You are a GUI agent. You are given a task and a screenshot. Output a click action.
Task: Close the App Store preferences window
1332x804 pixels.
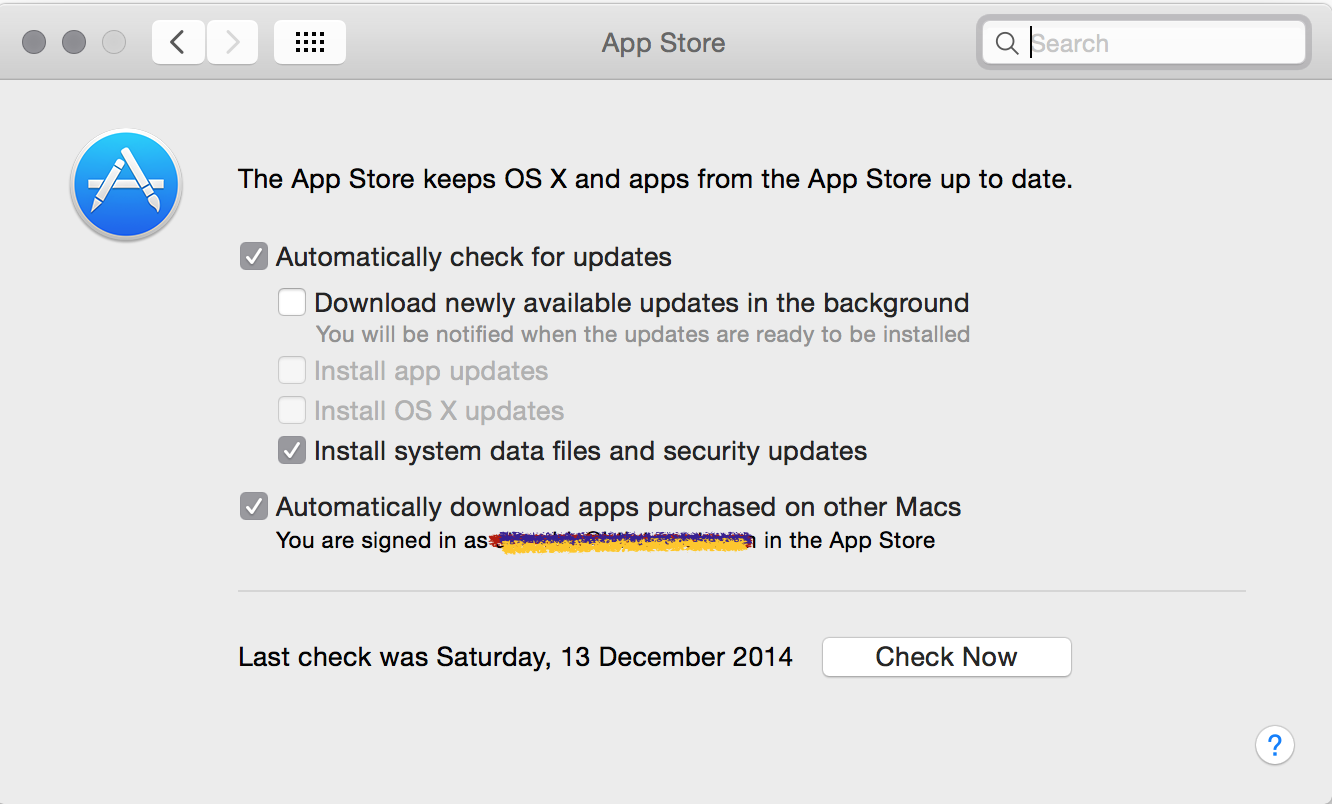pos(34,42)
